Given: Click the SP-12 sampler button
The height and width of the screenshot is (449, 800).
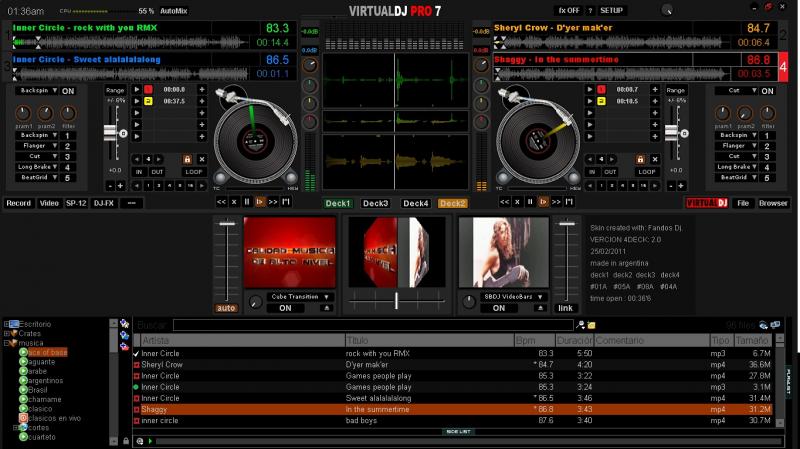Looking at the screenshot, I should coord(76,203).
